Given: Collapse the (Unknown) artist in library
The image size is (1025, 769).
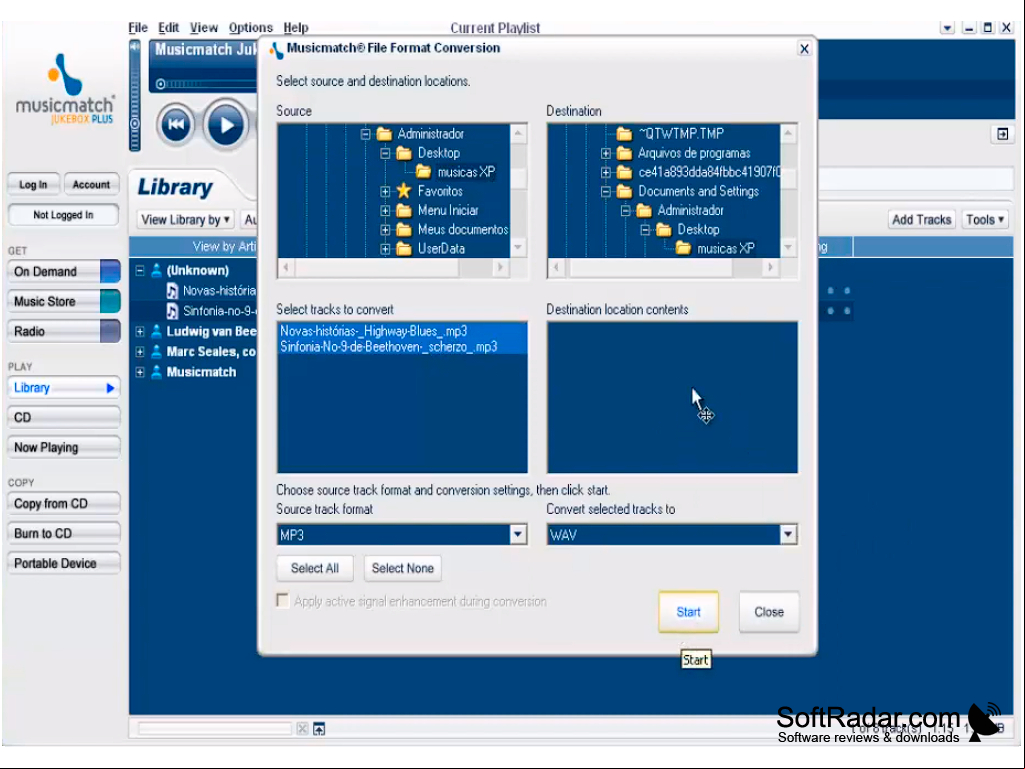Looking at the screenshot, I should click(x=140, y=270).
